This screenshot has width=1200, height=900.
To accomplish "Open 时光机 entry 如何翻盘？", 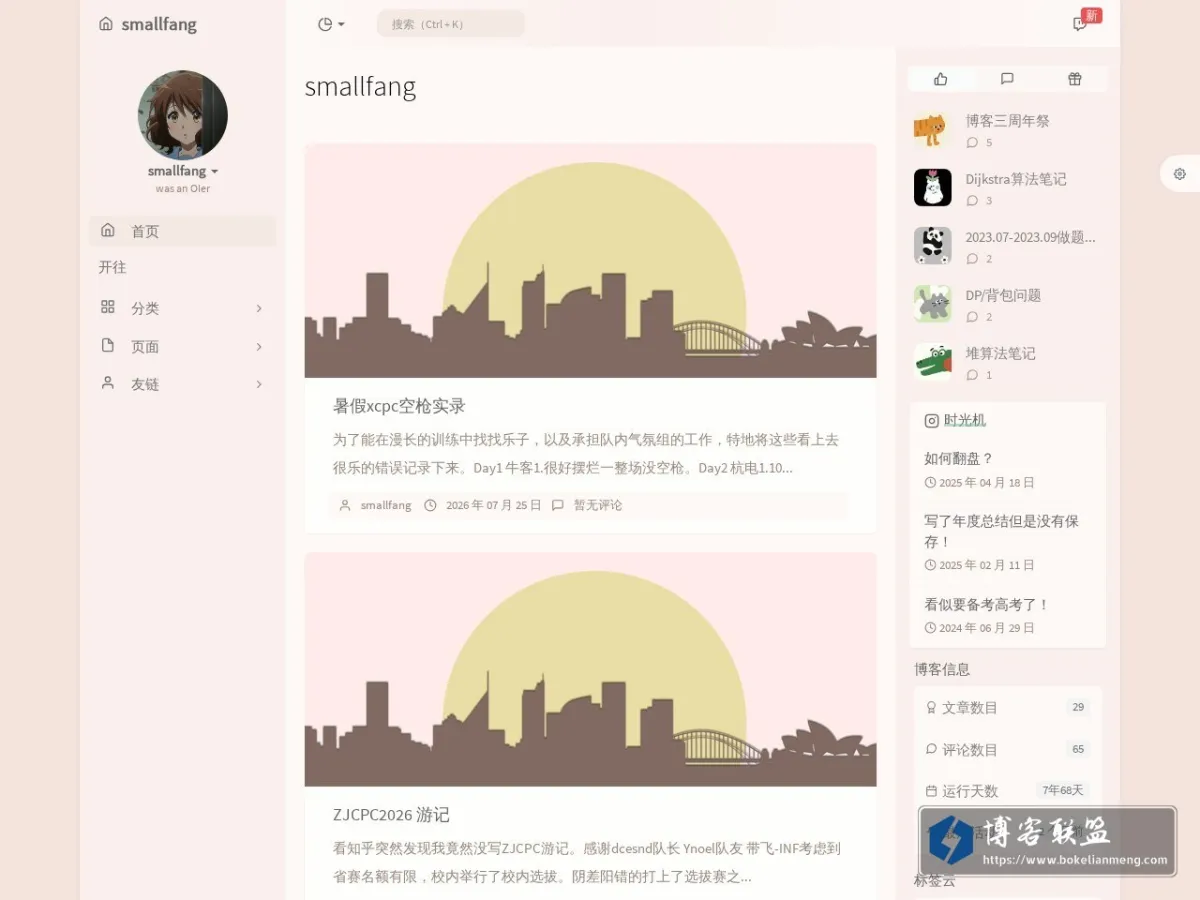I will pyautogui.click(x=959, y=458).
